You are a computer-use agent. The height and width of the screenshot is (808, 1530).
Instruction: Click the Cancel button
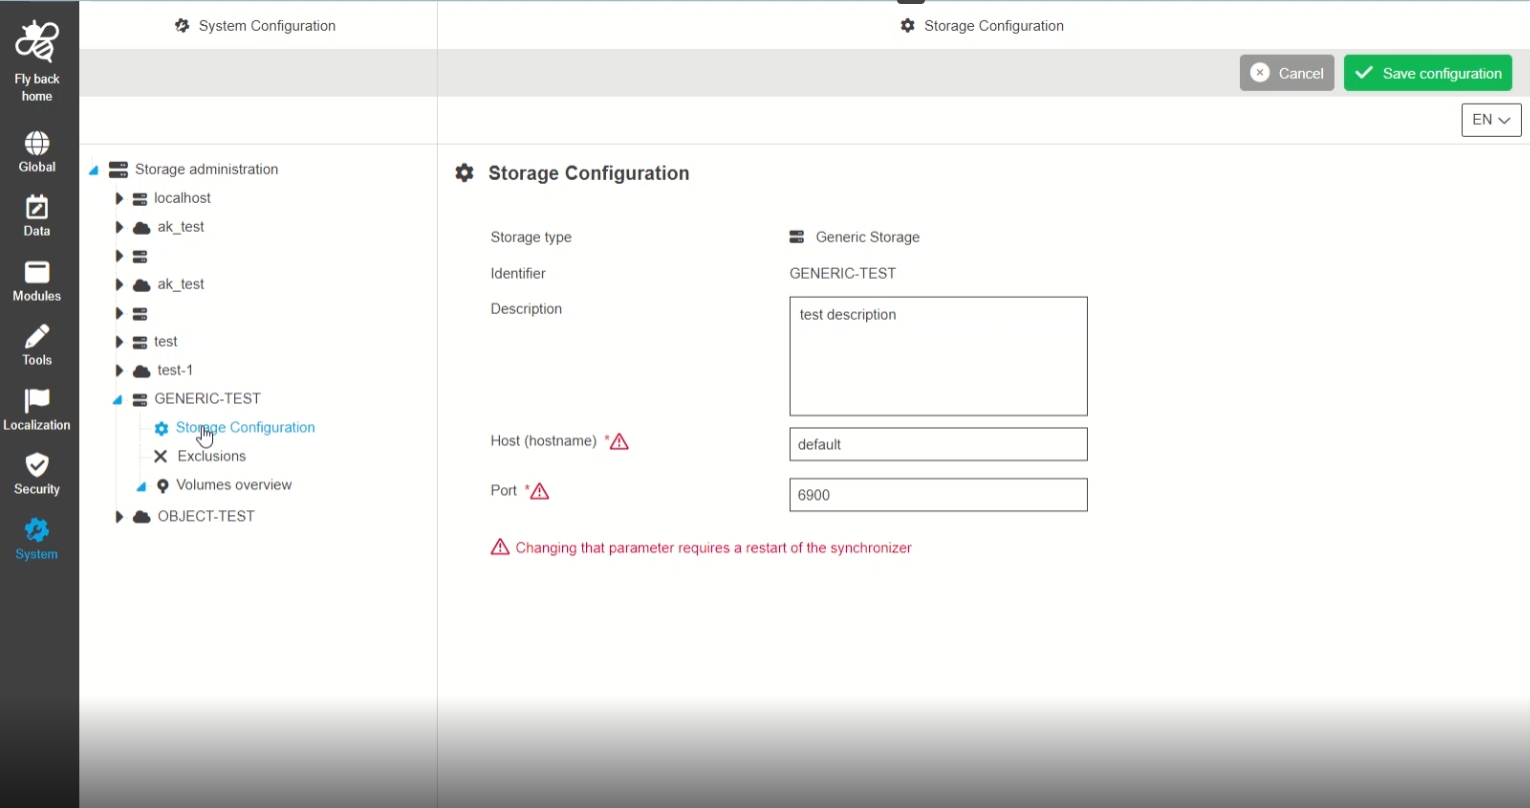coord(1286,73)
